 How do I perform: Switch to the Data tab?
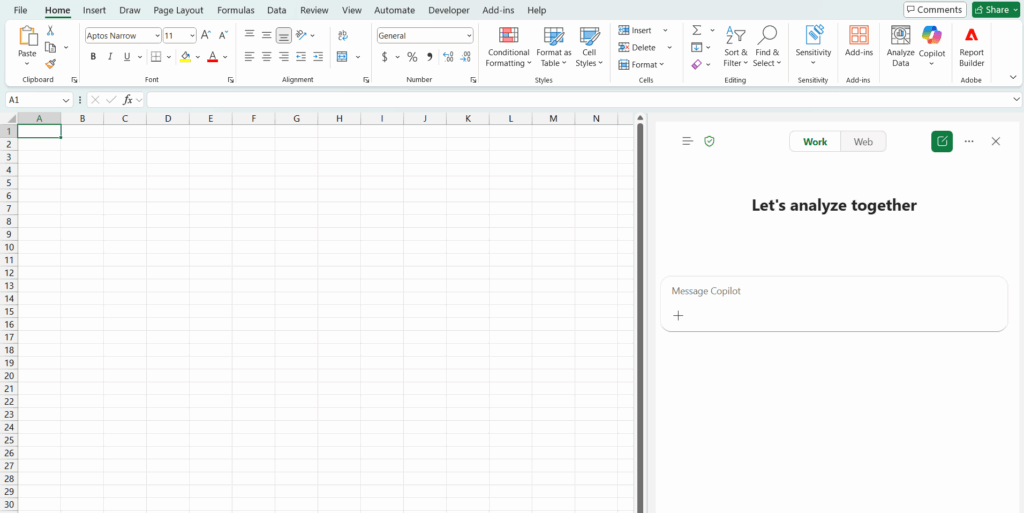click(277, 10)
